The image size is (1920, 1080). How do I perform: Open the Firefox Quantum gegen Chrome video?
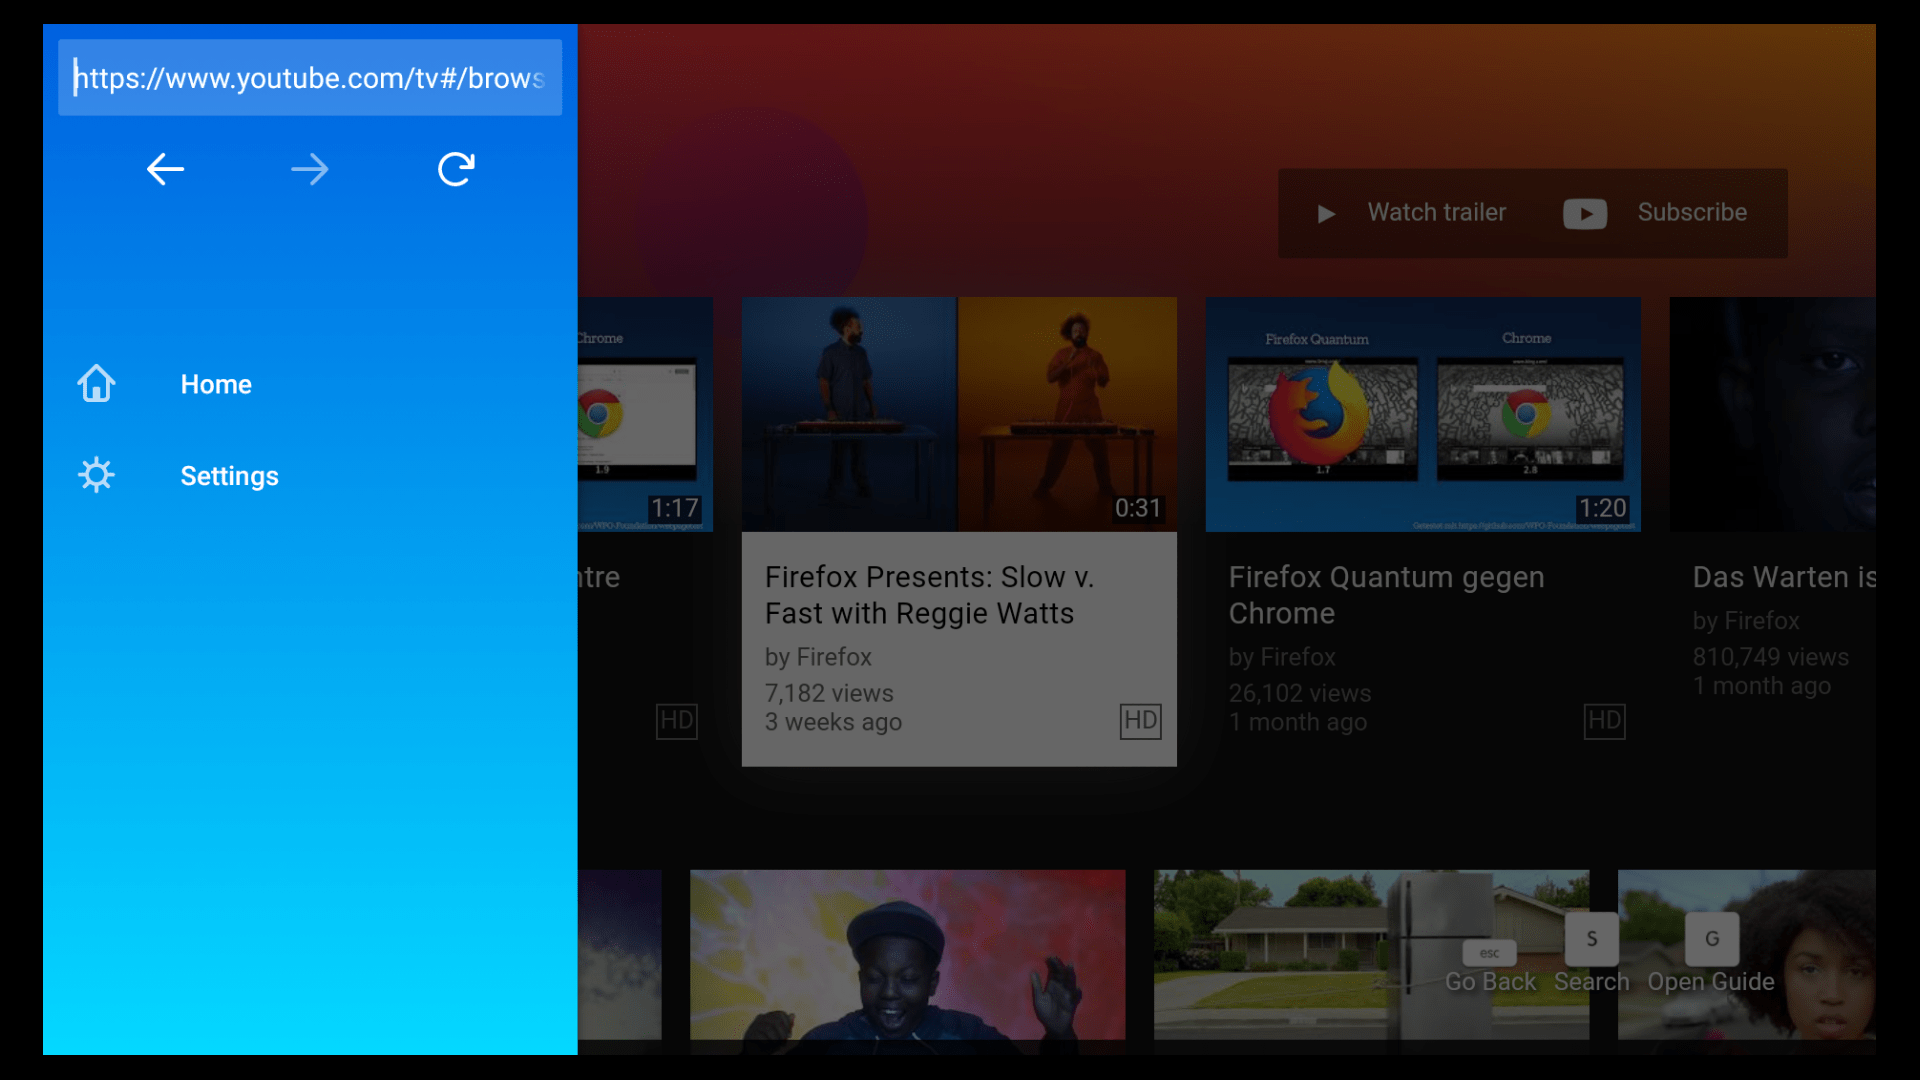(x=1422, y=414)
